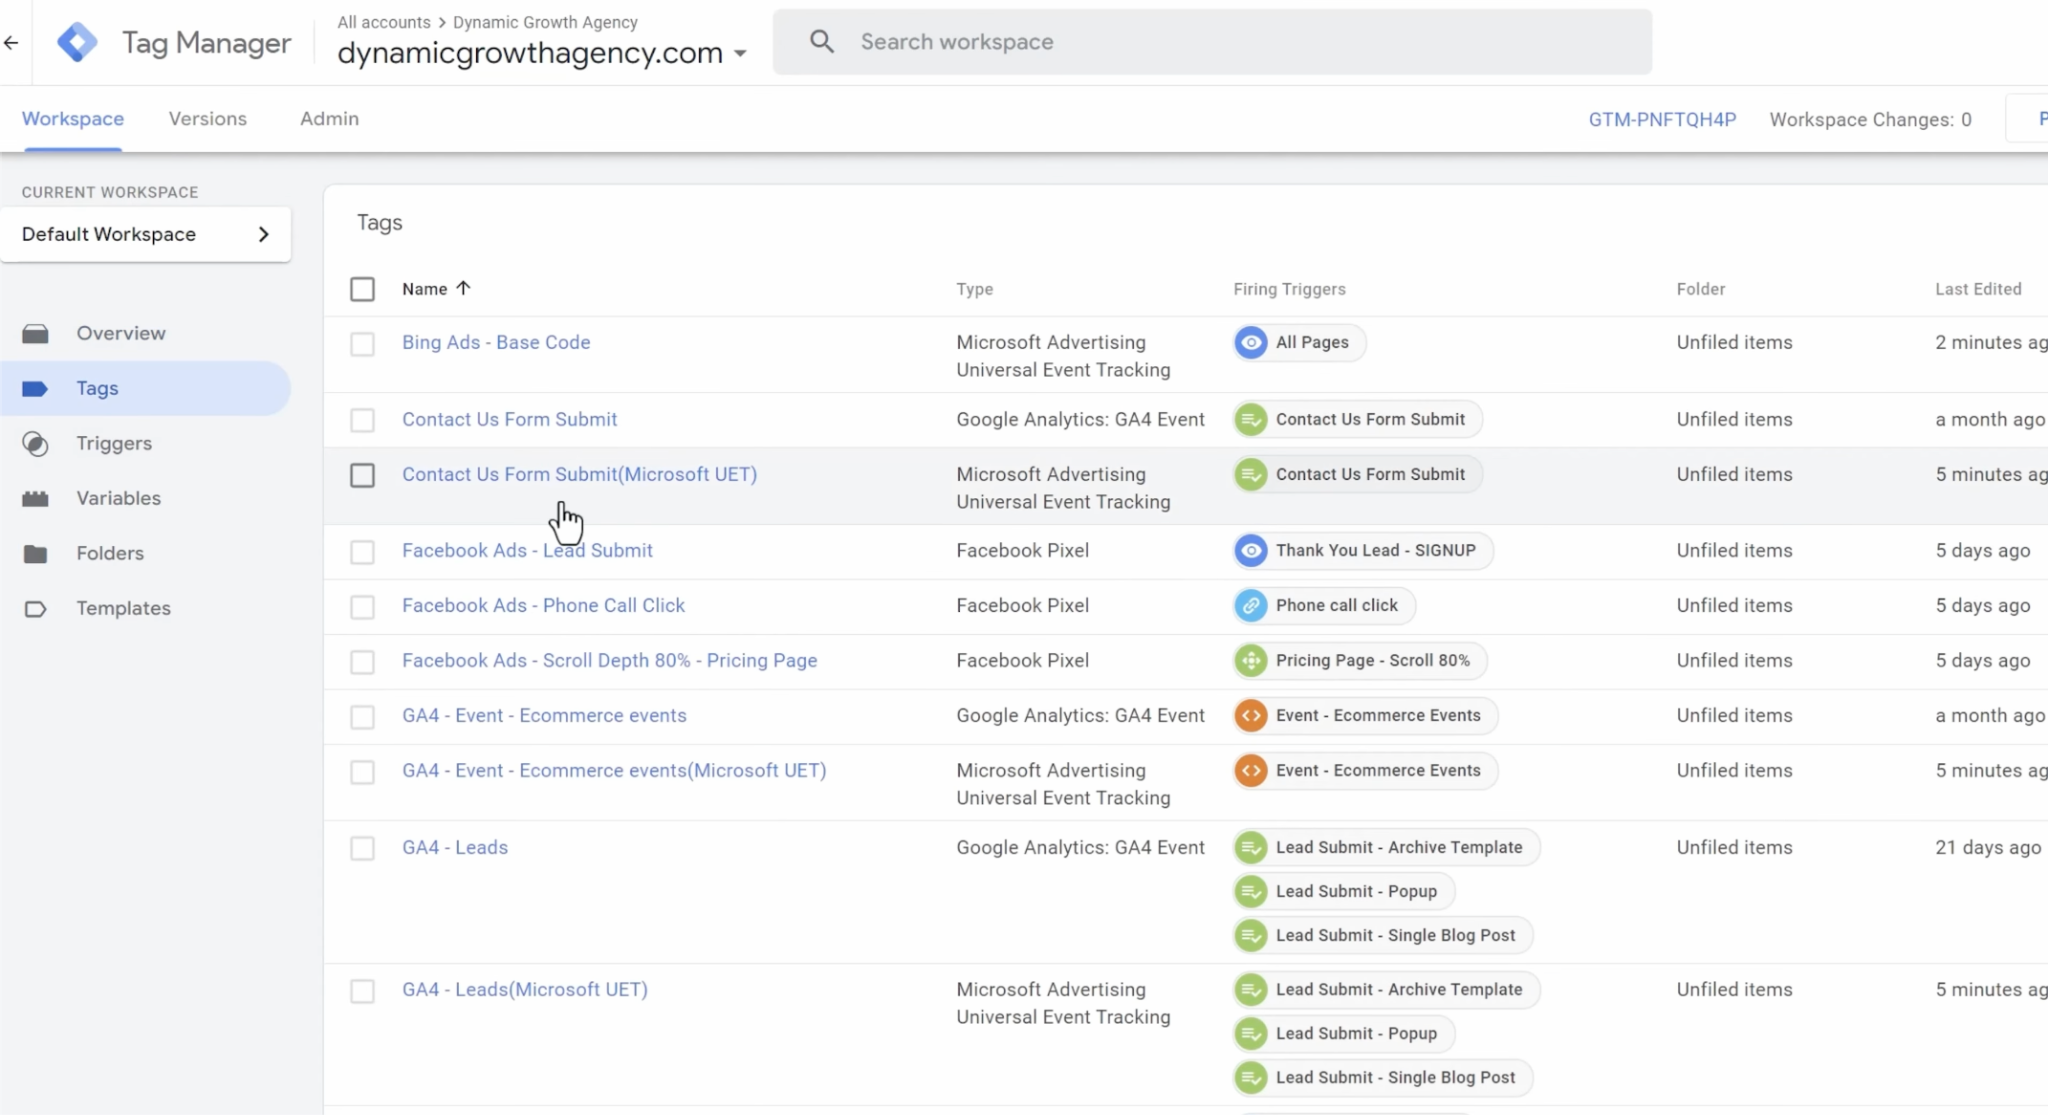Click the back arrow icon

click(x=11, y=42)
